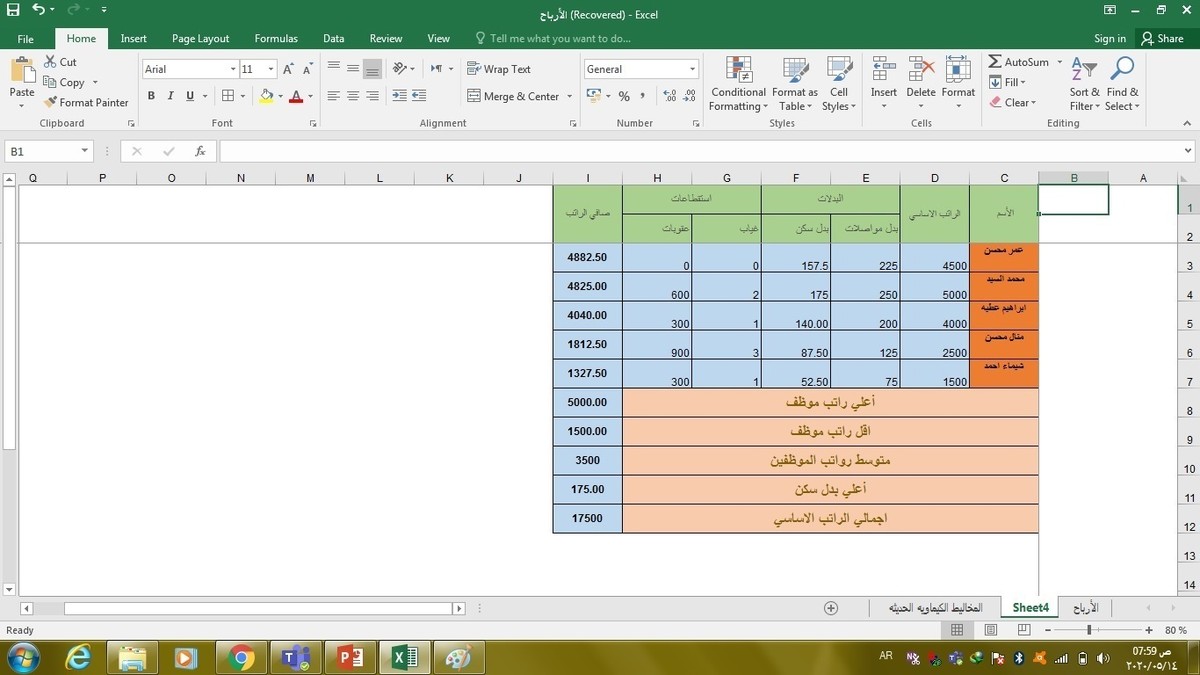Activate the Format Painter

click(86, 102)
